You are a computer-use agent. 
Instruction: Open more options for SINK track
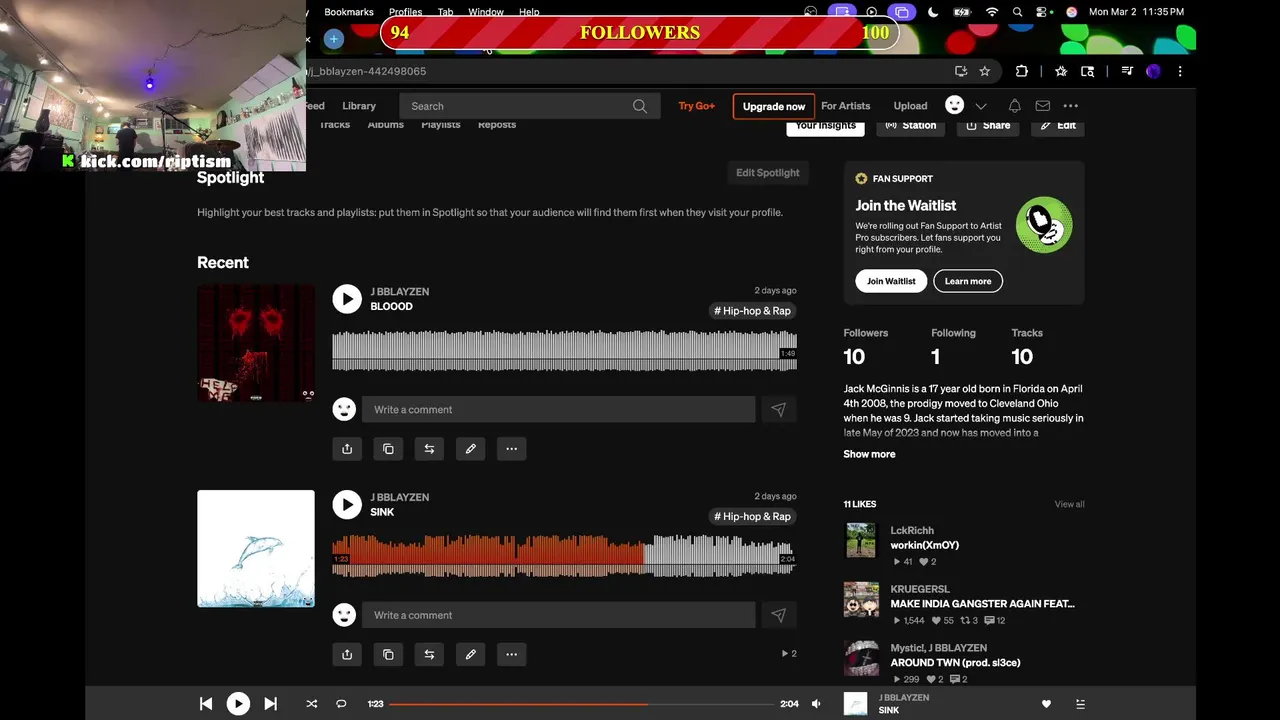pos(511,655)
